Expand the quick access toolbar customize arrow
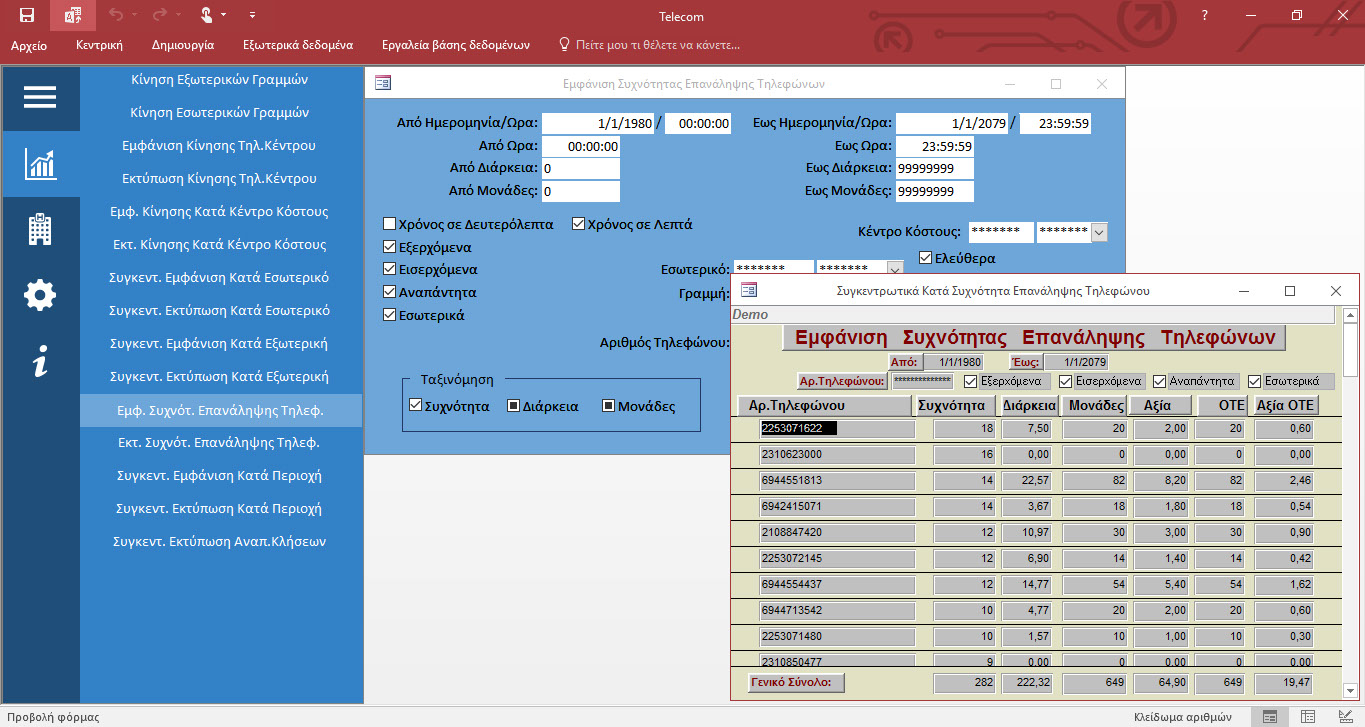Viewport: 1365px width, 727px height. 252,15
